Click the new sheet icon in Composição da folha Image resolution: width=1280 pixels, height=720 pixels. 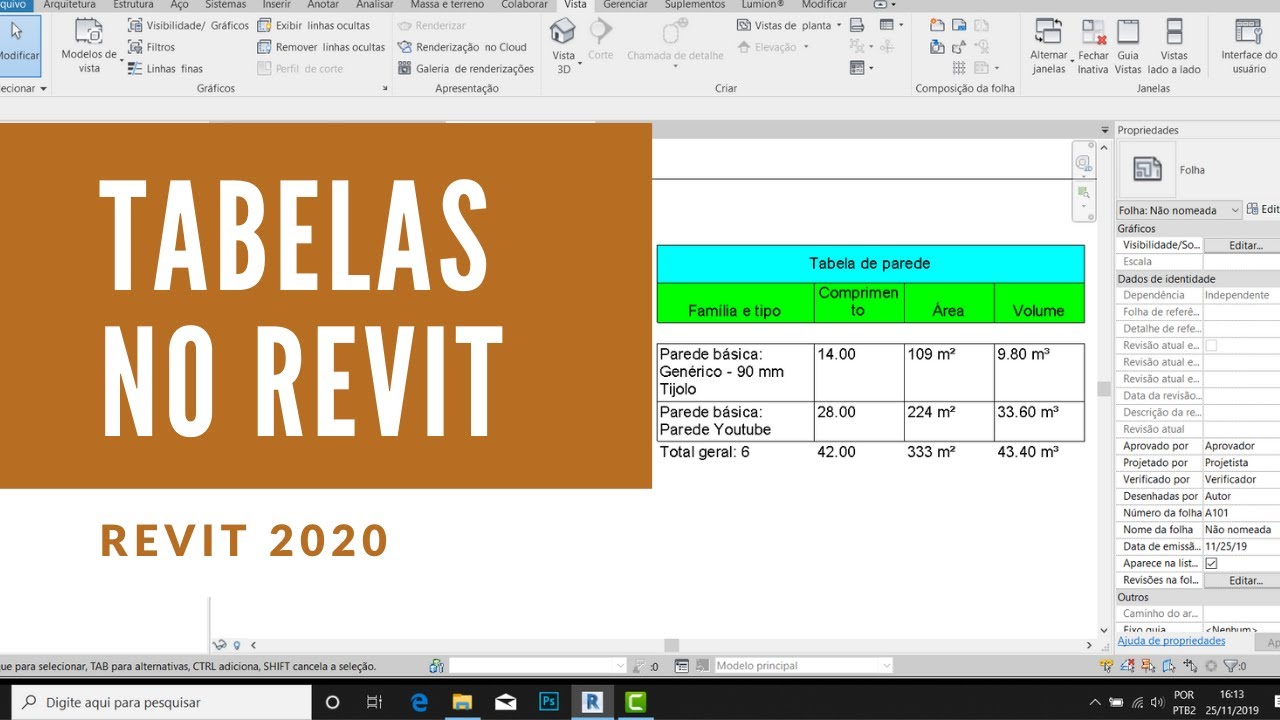point(937,25)
